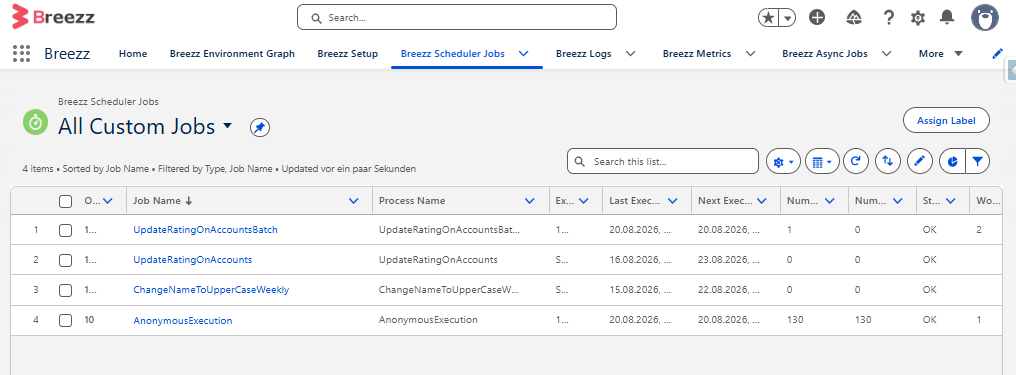
Task: Open the Breezz Async Jobs tab
Action: point(824,54)
